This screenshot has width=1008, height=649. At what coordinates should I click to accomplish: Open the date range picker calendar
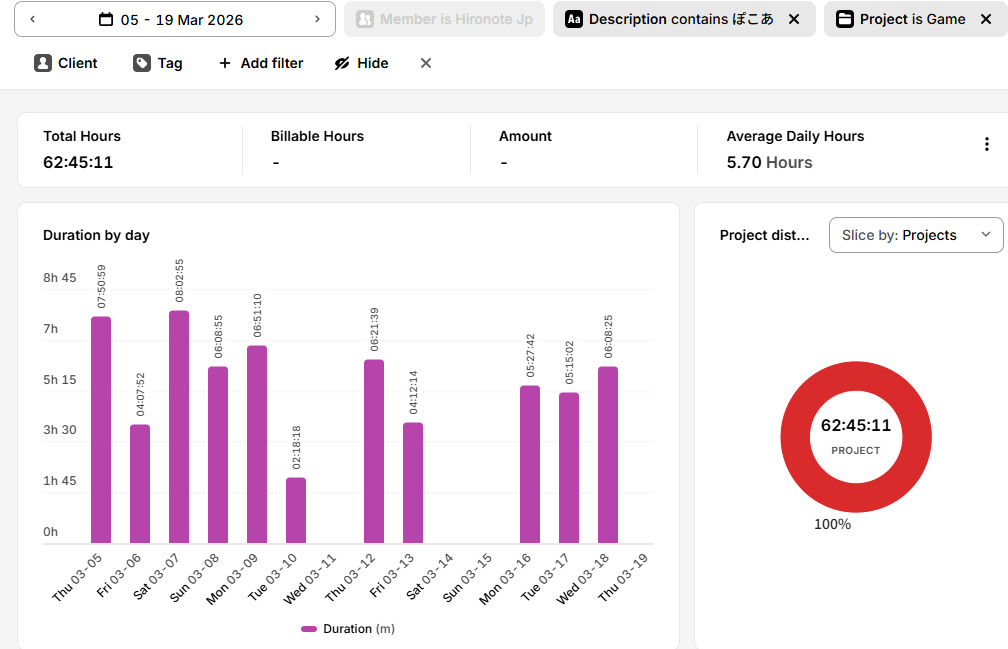(x=174, y=19)
